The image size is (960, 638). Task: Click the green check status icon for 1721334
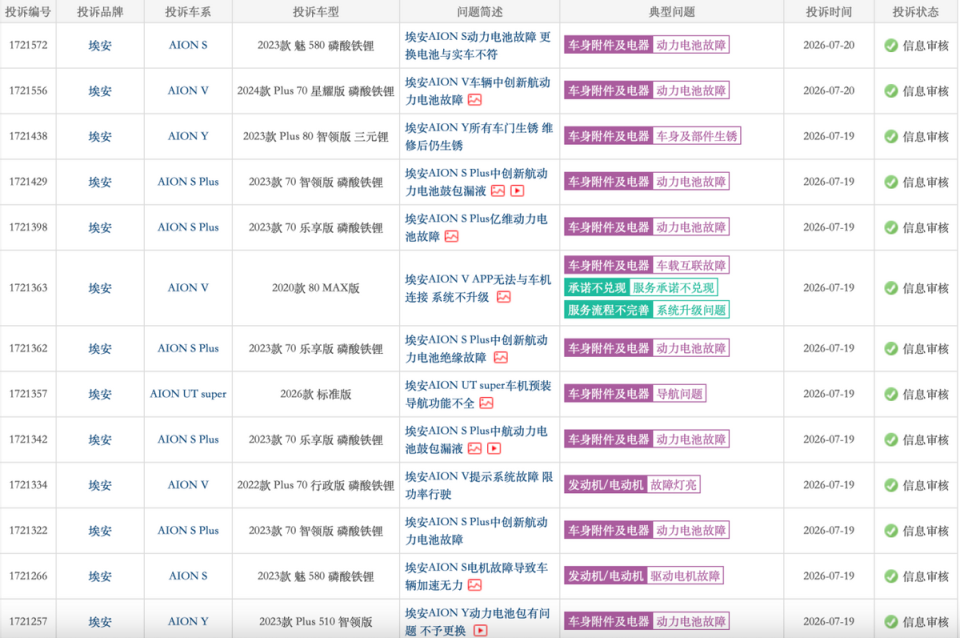coord(891,485)
